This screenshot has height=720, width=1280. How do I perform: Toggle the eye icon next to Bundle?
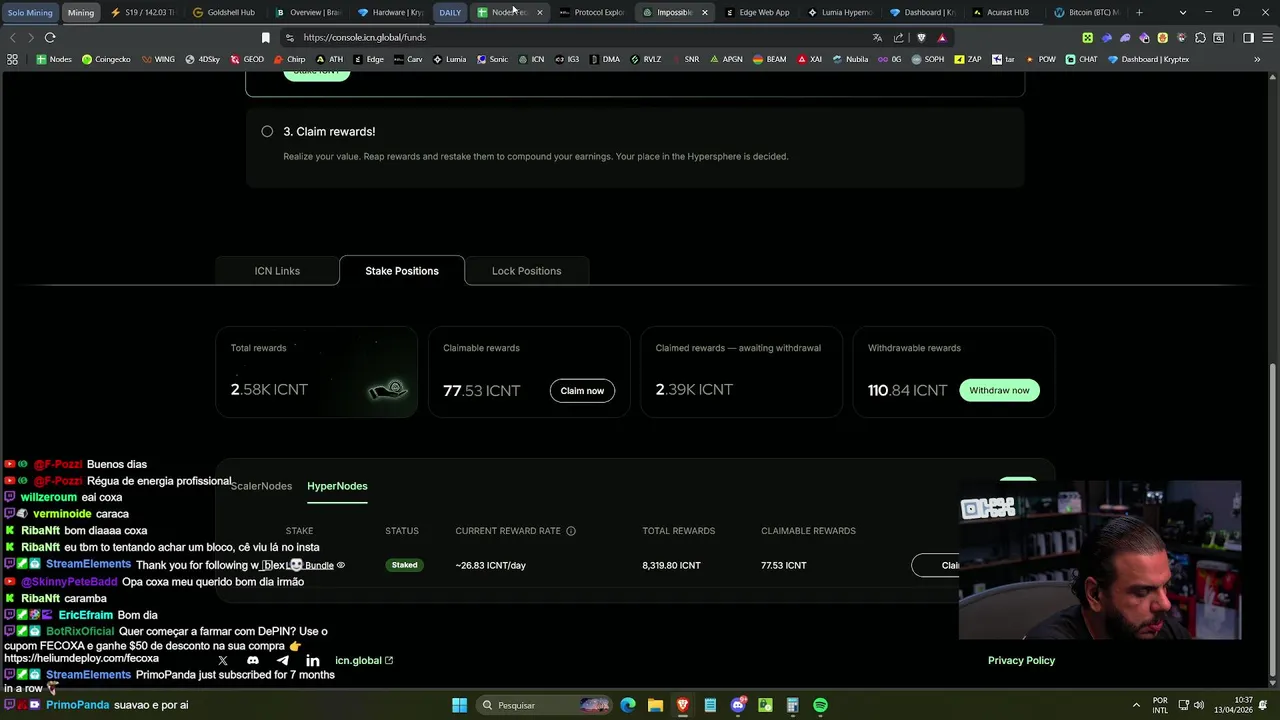pos(341,565)
